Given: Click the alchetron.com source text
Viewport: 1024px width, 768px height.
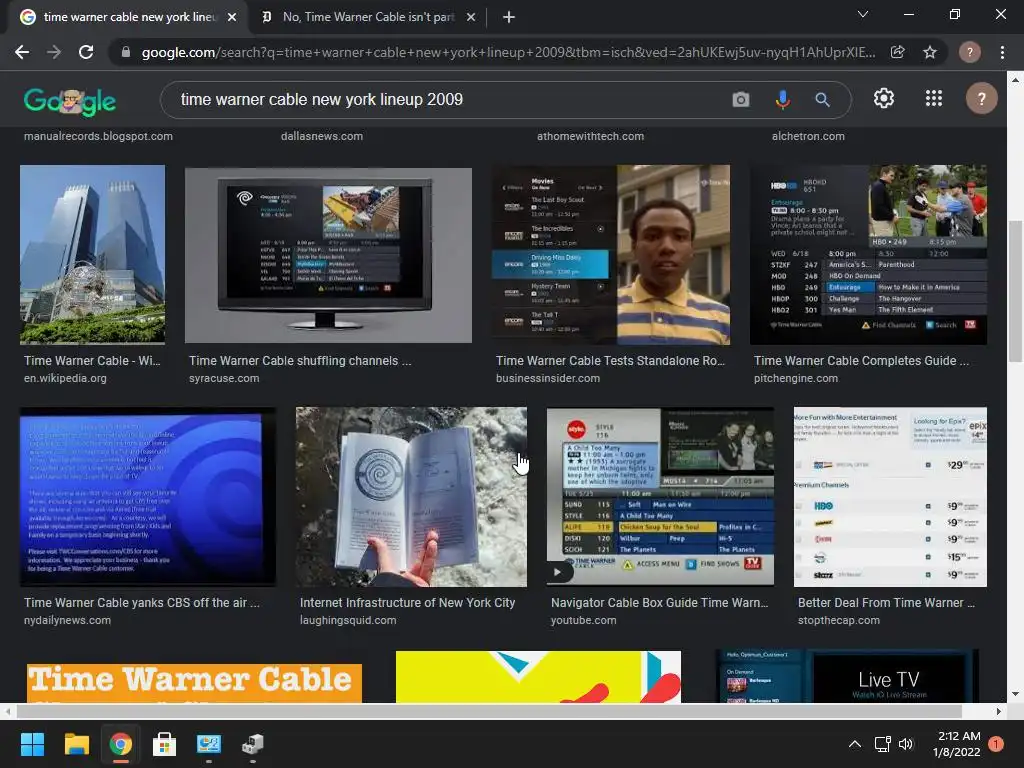Looking at the screenshot, I should click(808, 136).
